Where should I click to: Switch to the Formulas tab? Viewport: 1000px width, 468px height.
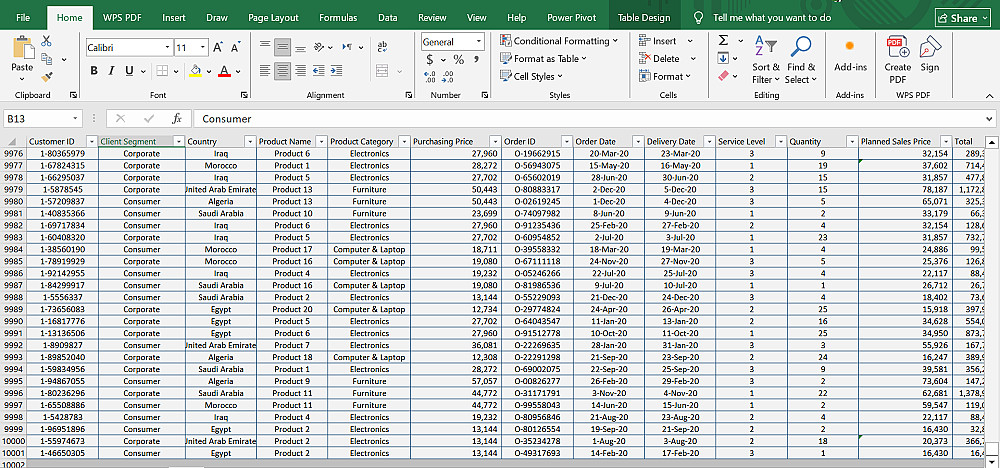pyautogui.click(x=338, y=18)
